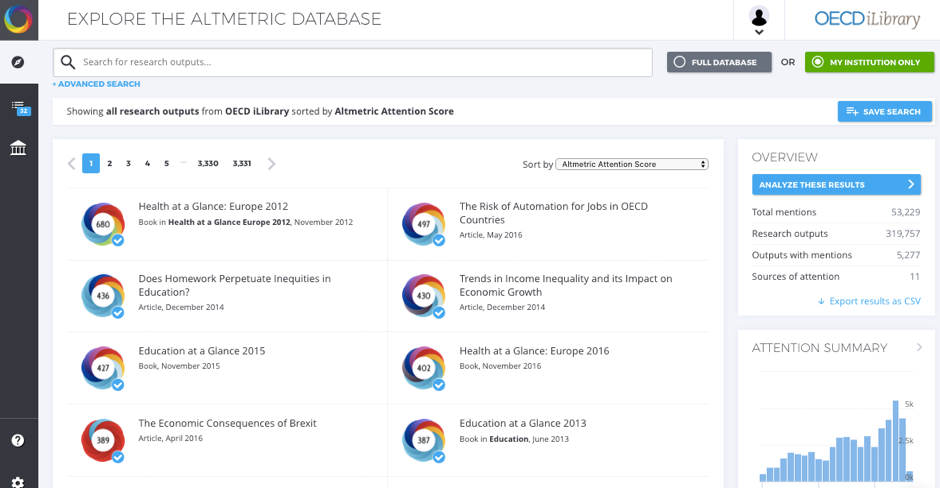Click the magnifying glass search icon
Viewport: 940px width, 488px height.
tap(68, 62)
